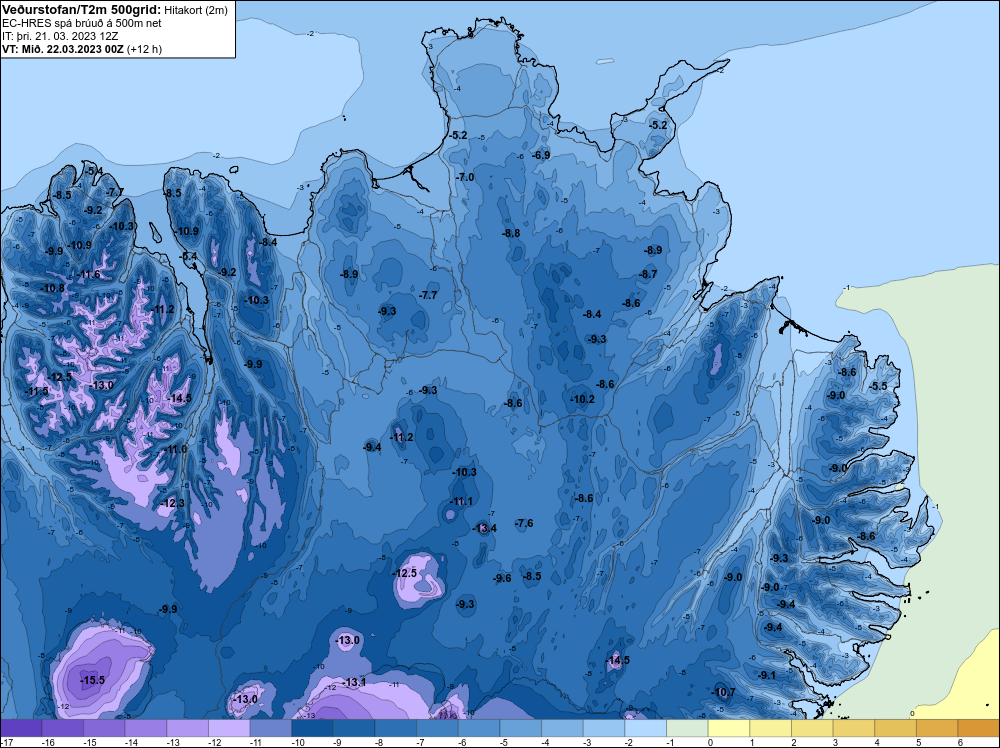Select the -6.9 temperature label
The width and height of the screenshot is (1000, 748).
click(541, 155)
